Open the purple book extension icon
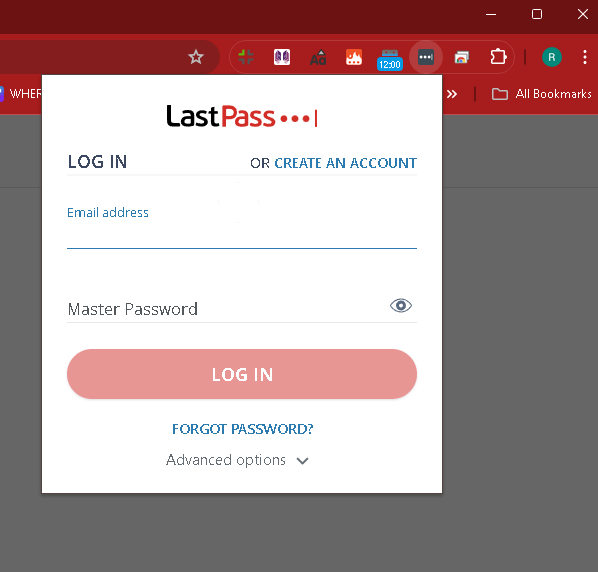Image resolution: width=598 pixels, height=572 pixels. [282, 57]
